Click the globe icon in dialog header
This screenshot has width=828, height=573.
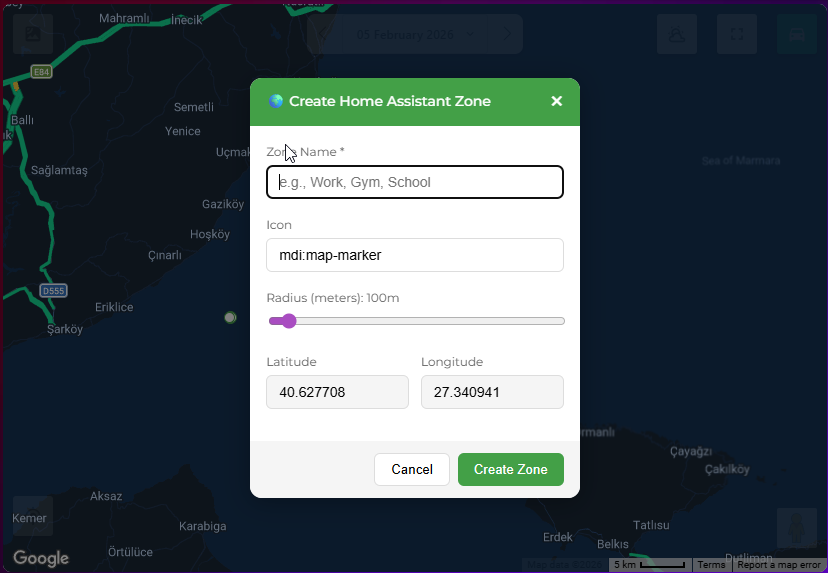click(276, 101)
